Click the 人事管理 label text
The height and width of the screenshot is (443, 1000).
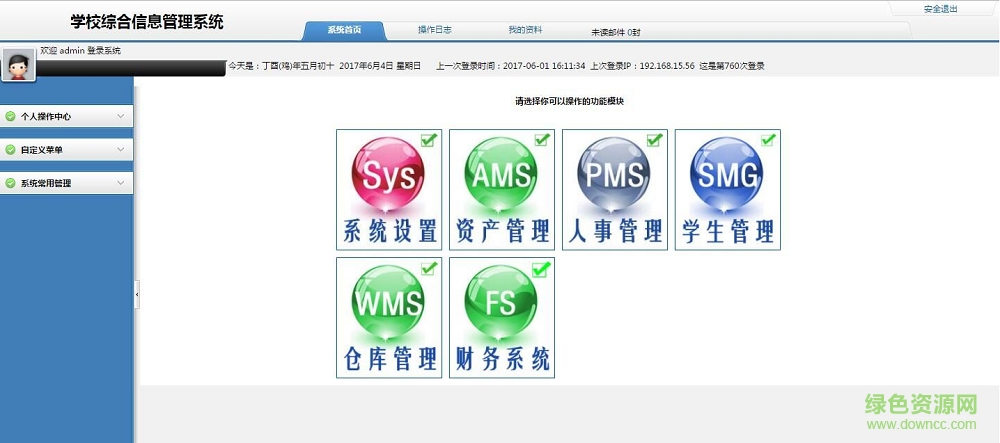coord(615,231)
